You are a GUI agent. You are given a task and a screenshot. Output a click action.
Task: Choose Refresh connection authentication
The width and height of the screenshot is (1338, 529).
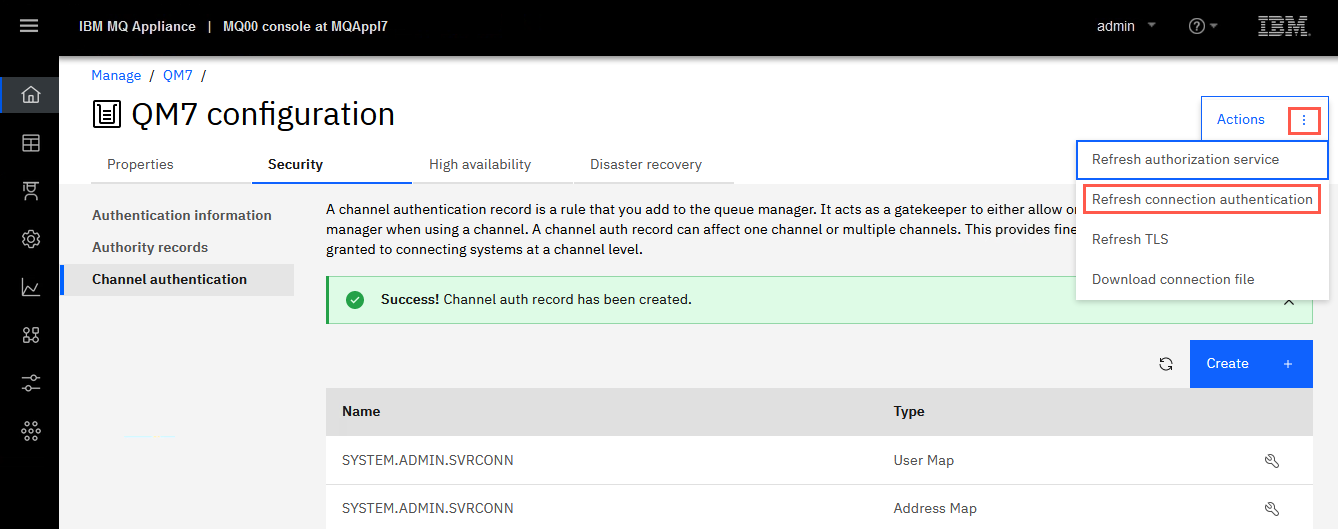[x=1202, y=199]
